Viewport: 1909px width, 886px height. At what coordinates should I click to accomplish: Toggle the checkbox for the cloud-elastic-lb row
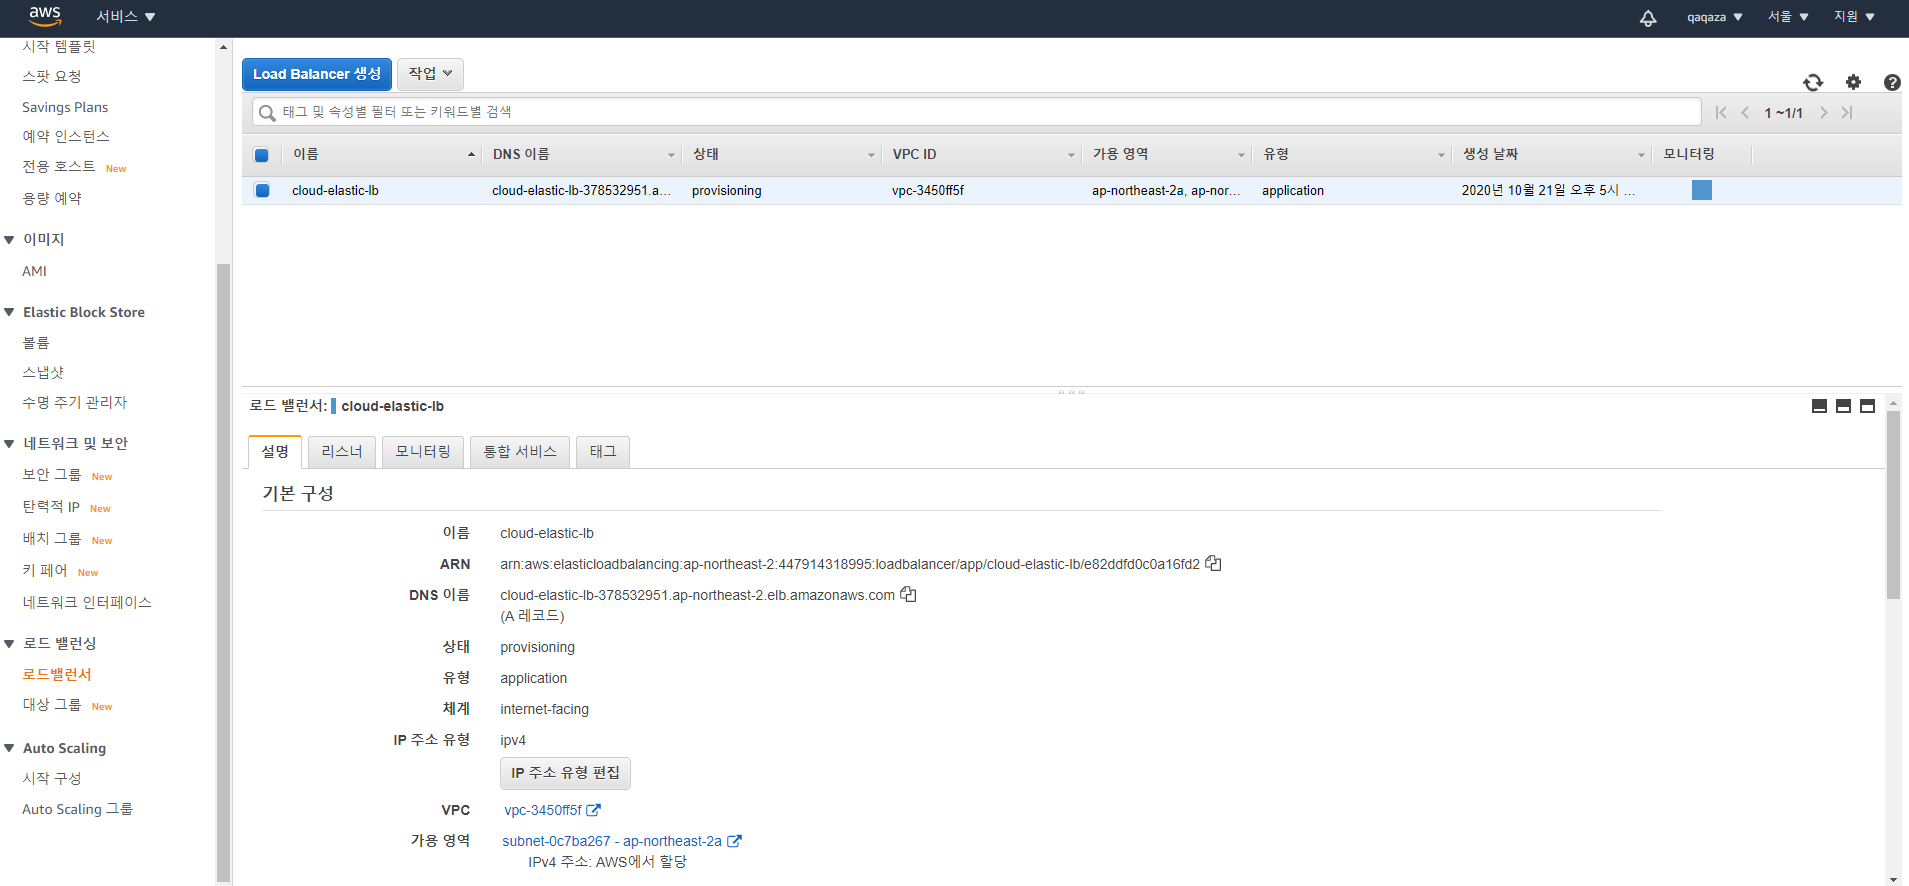pos(262,191)
